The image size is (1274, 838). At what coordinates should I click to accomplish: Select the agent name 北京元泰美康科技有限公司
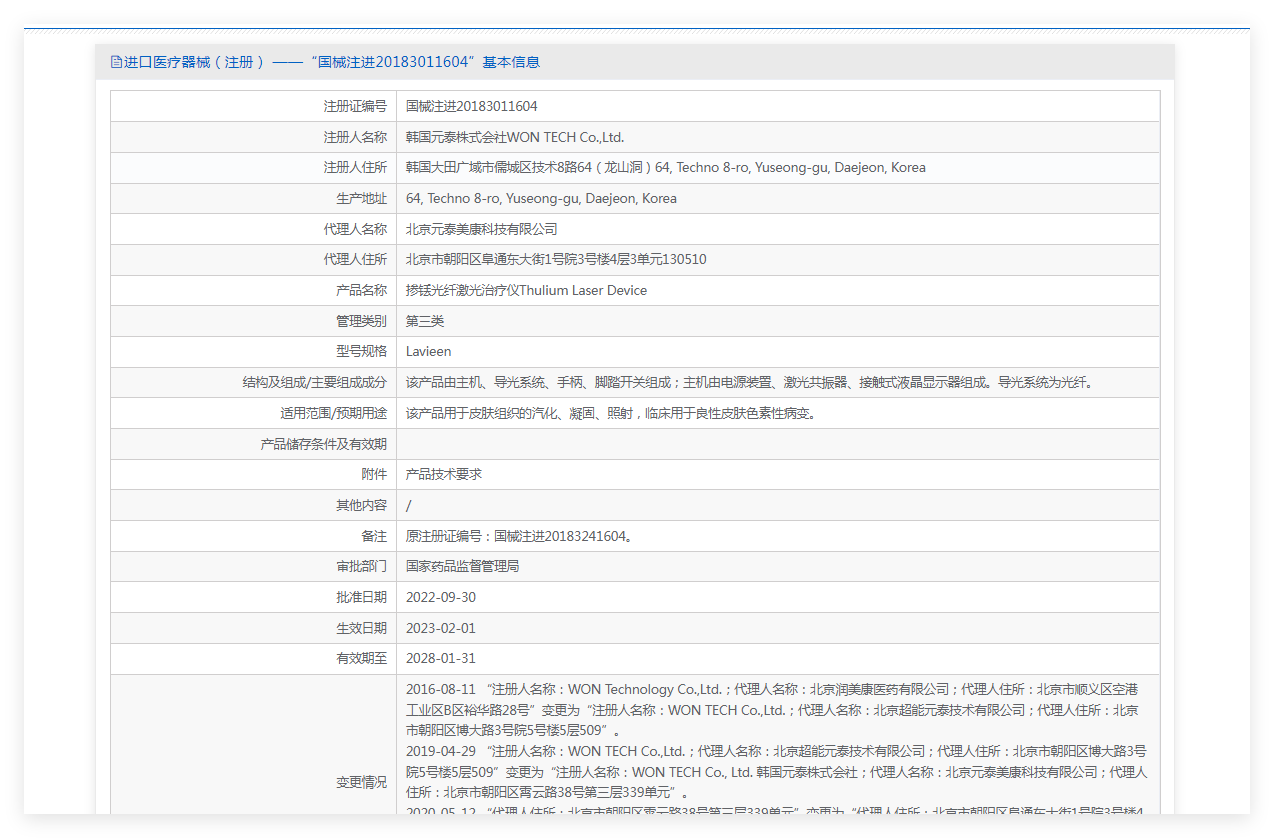point(481,229)
